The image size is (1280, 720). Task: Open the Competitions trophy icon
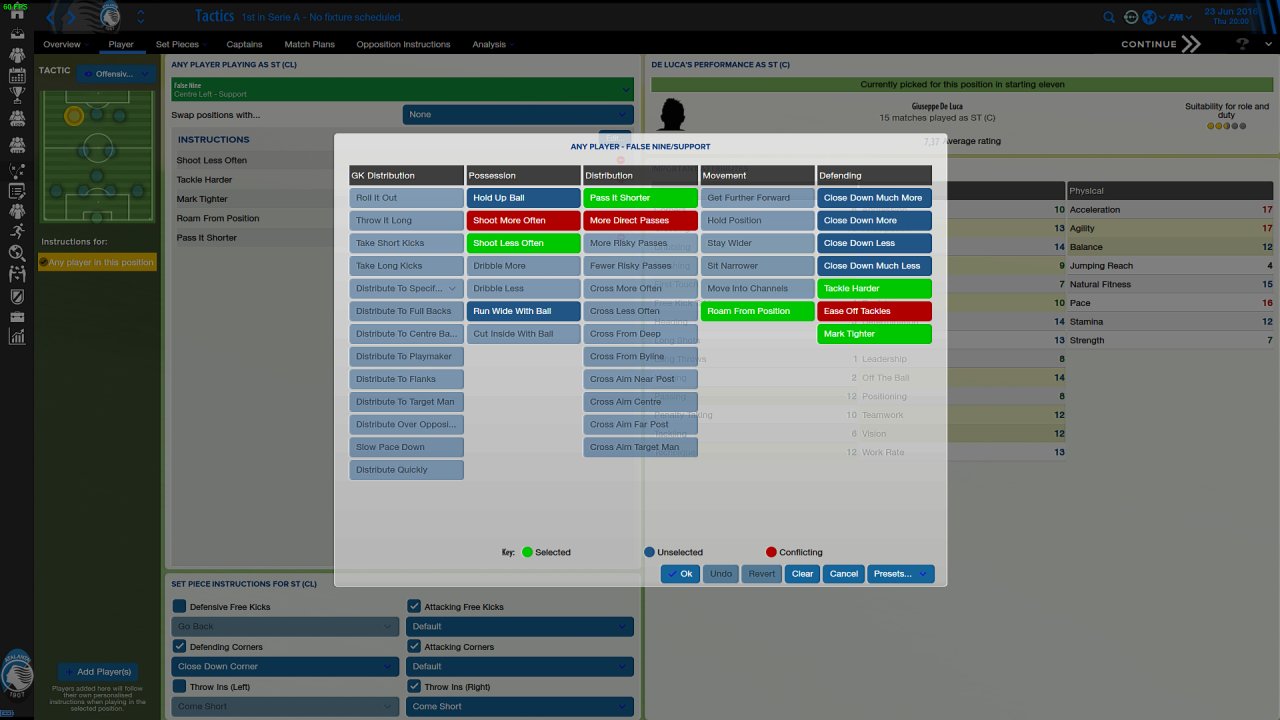pos(17,96)
